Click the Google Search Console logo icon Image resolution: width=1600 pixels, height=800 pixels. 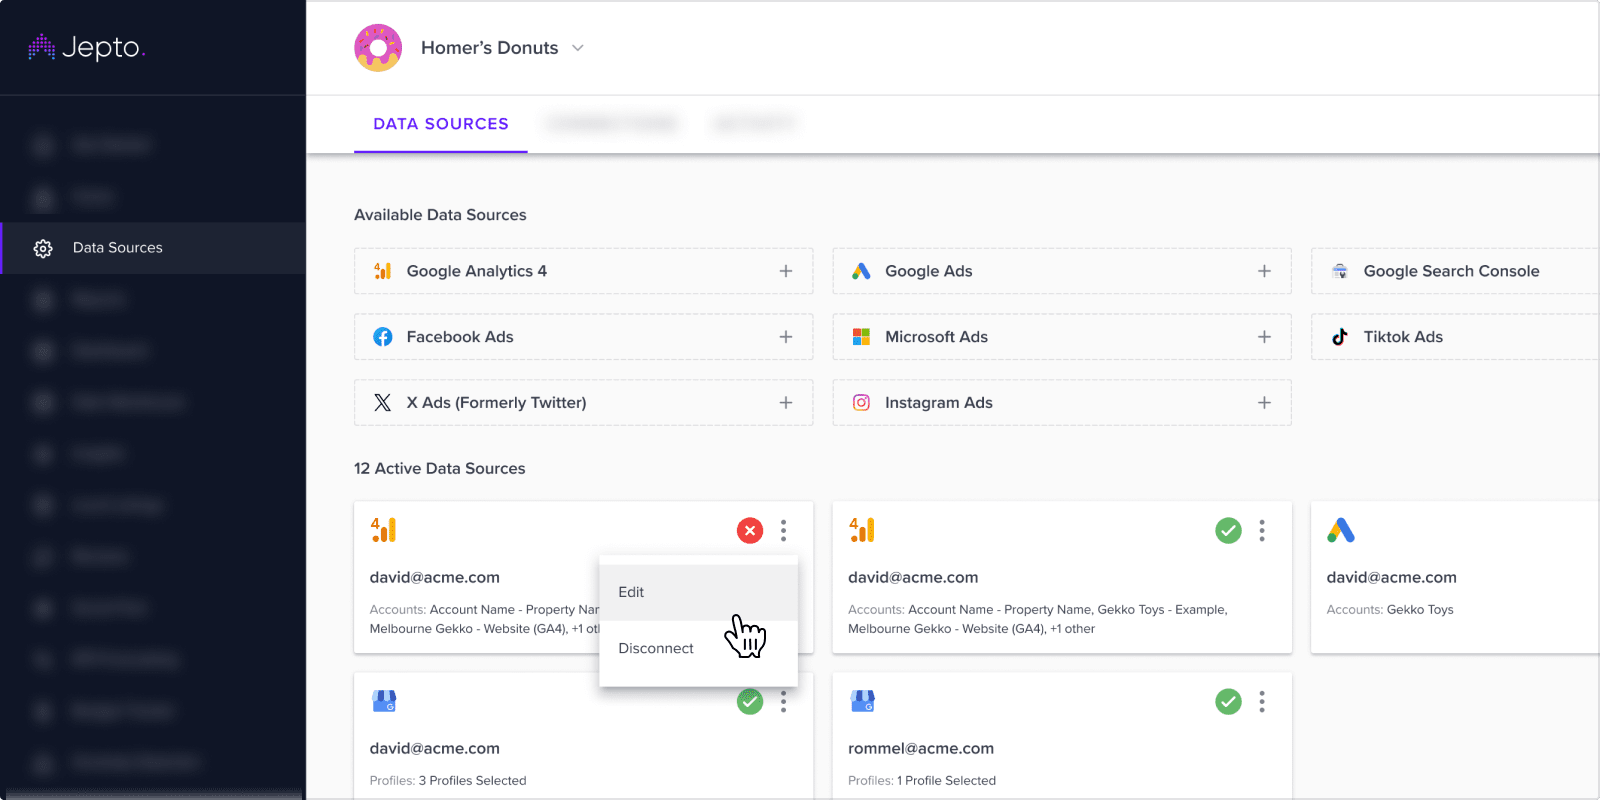[x=1340, y=271]
